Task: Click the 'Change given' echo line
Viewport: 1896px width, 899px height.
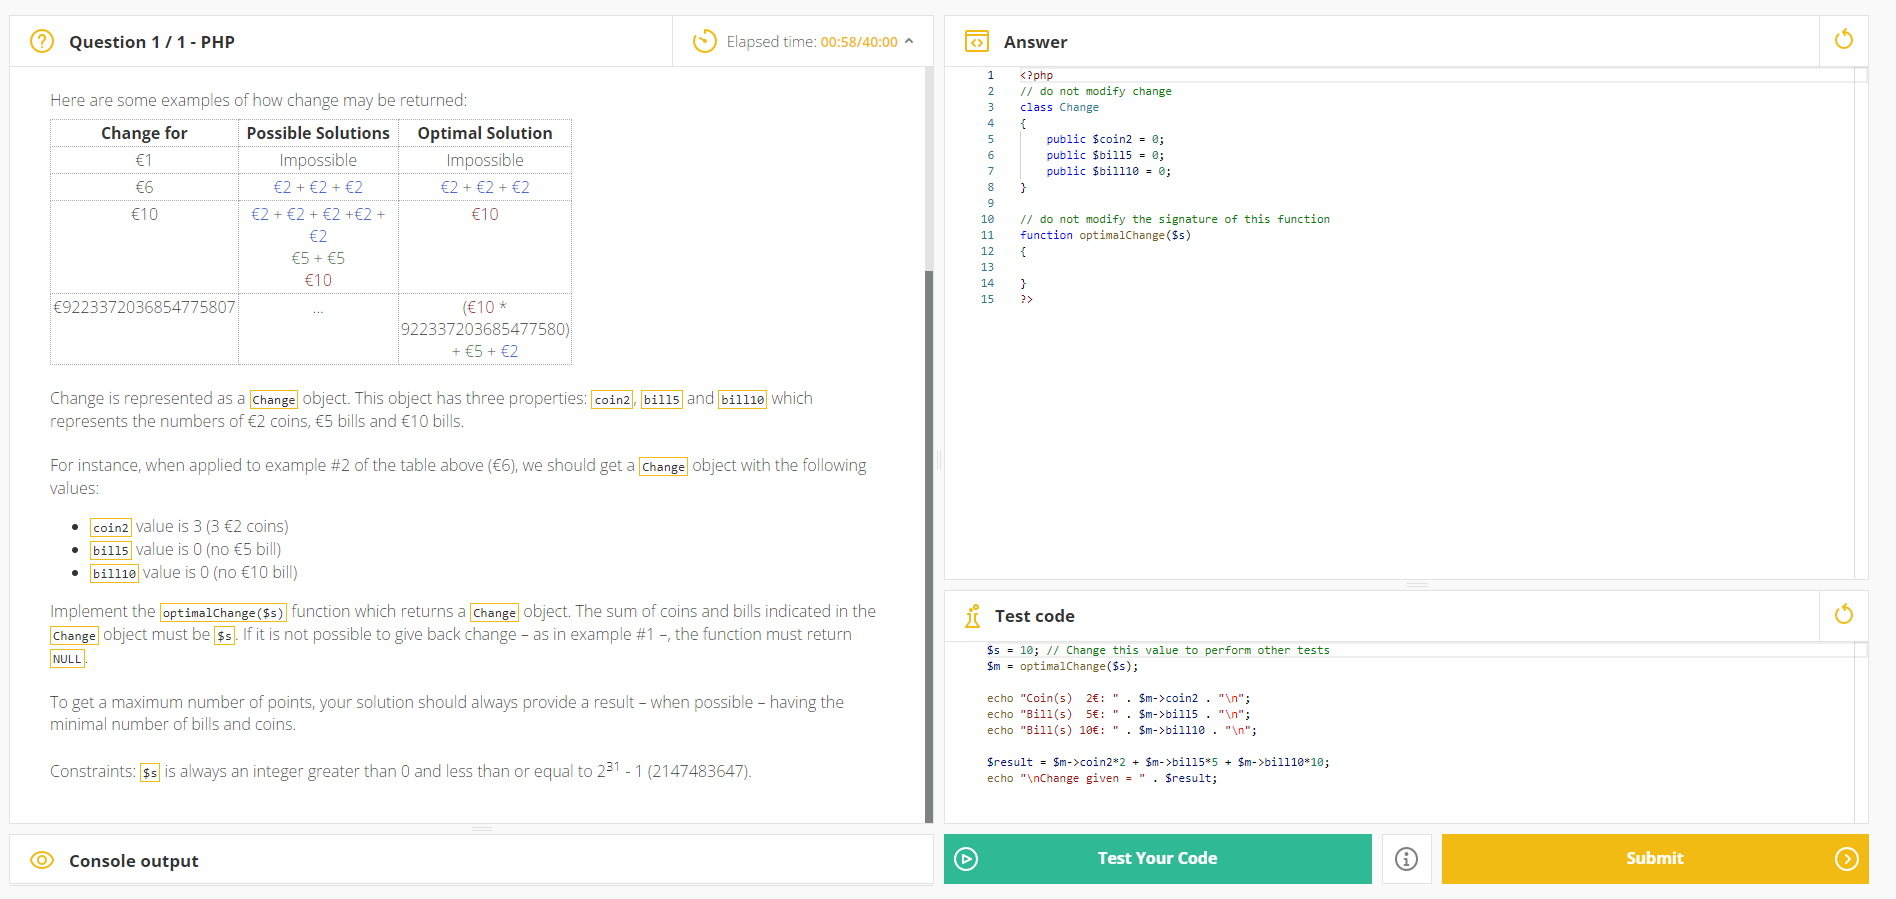Action: point(1102,778)
